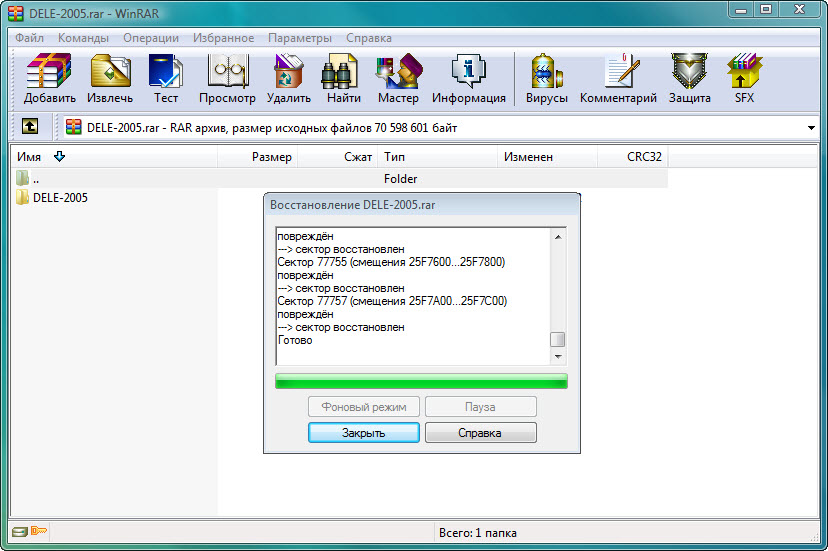
Task: Click the Закрыть button in dialog
Action: click(364, 433)
